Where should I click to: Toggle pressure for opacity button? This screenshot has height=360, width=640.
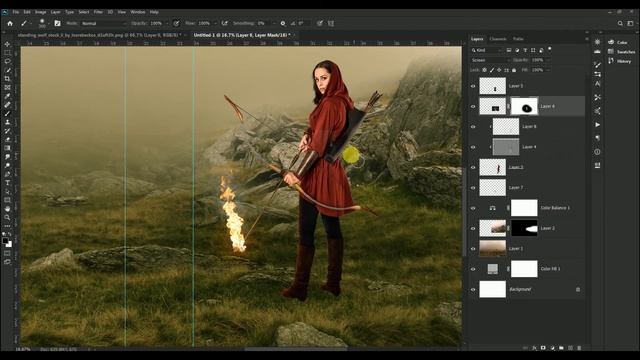[x=176, y=23]
